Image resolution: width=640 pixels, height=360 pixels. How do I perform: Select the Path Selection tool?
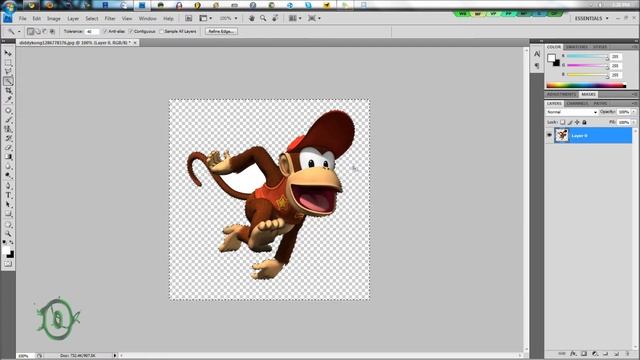pyautogui.click(x=8, y=204)
